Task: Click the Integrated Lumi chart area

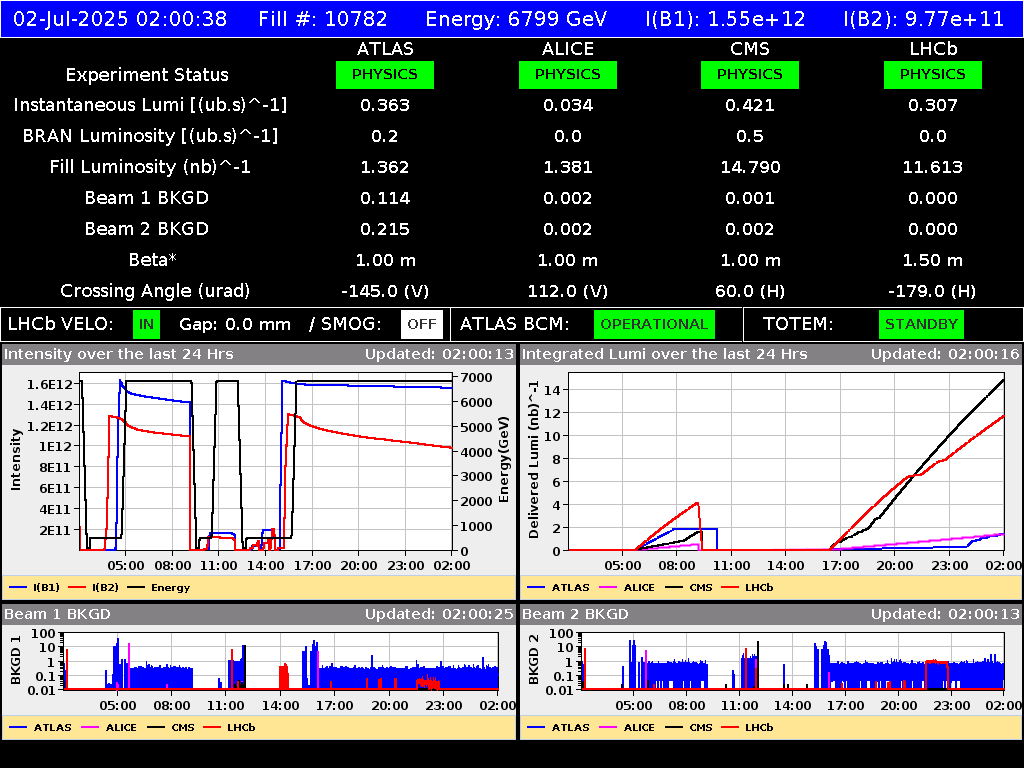Action: (786, 462)
